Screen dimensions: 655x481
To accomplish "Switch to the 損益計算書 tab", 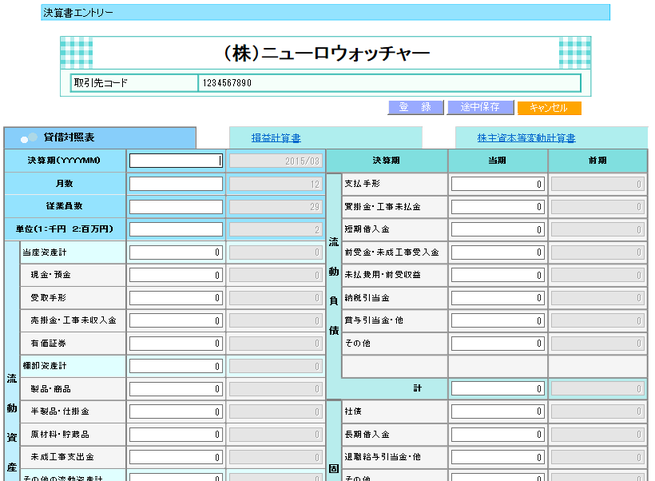I will click(x=276, y=138).
